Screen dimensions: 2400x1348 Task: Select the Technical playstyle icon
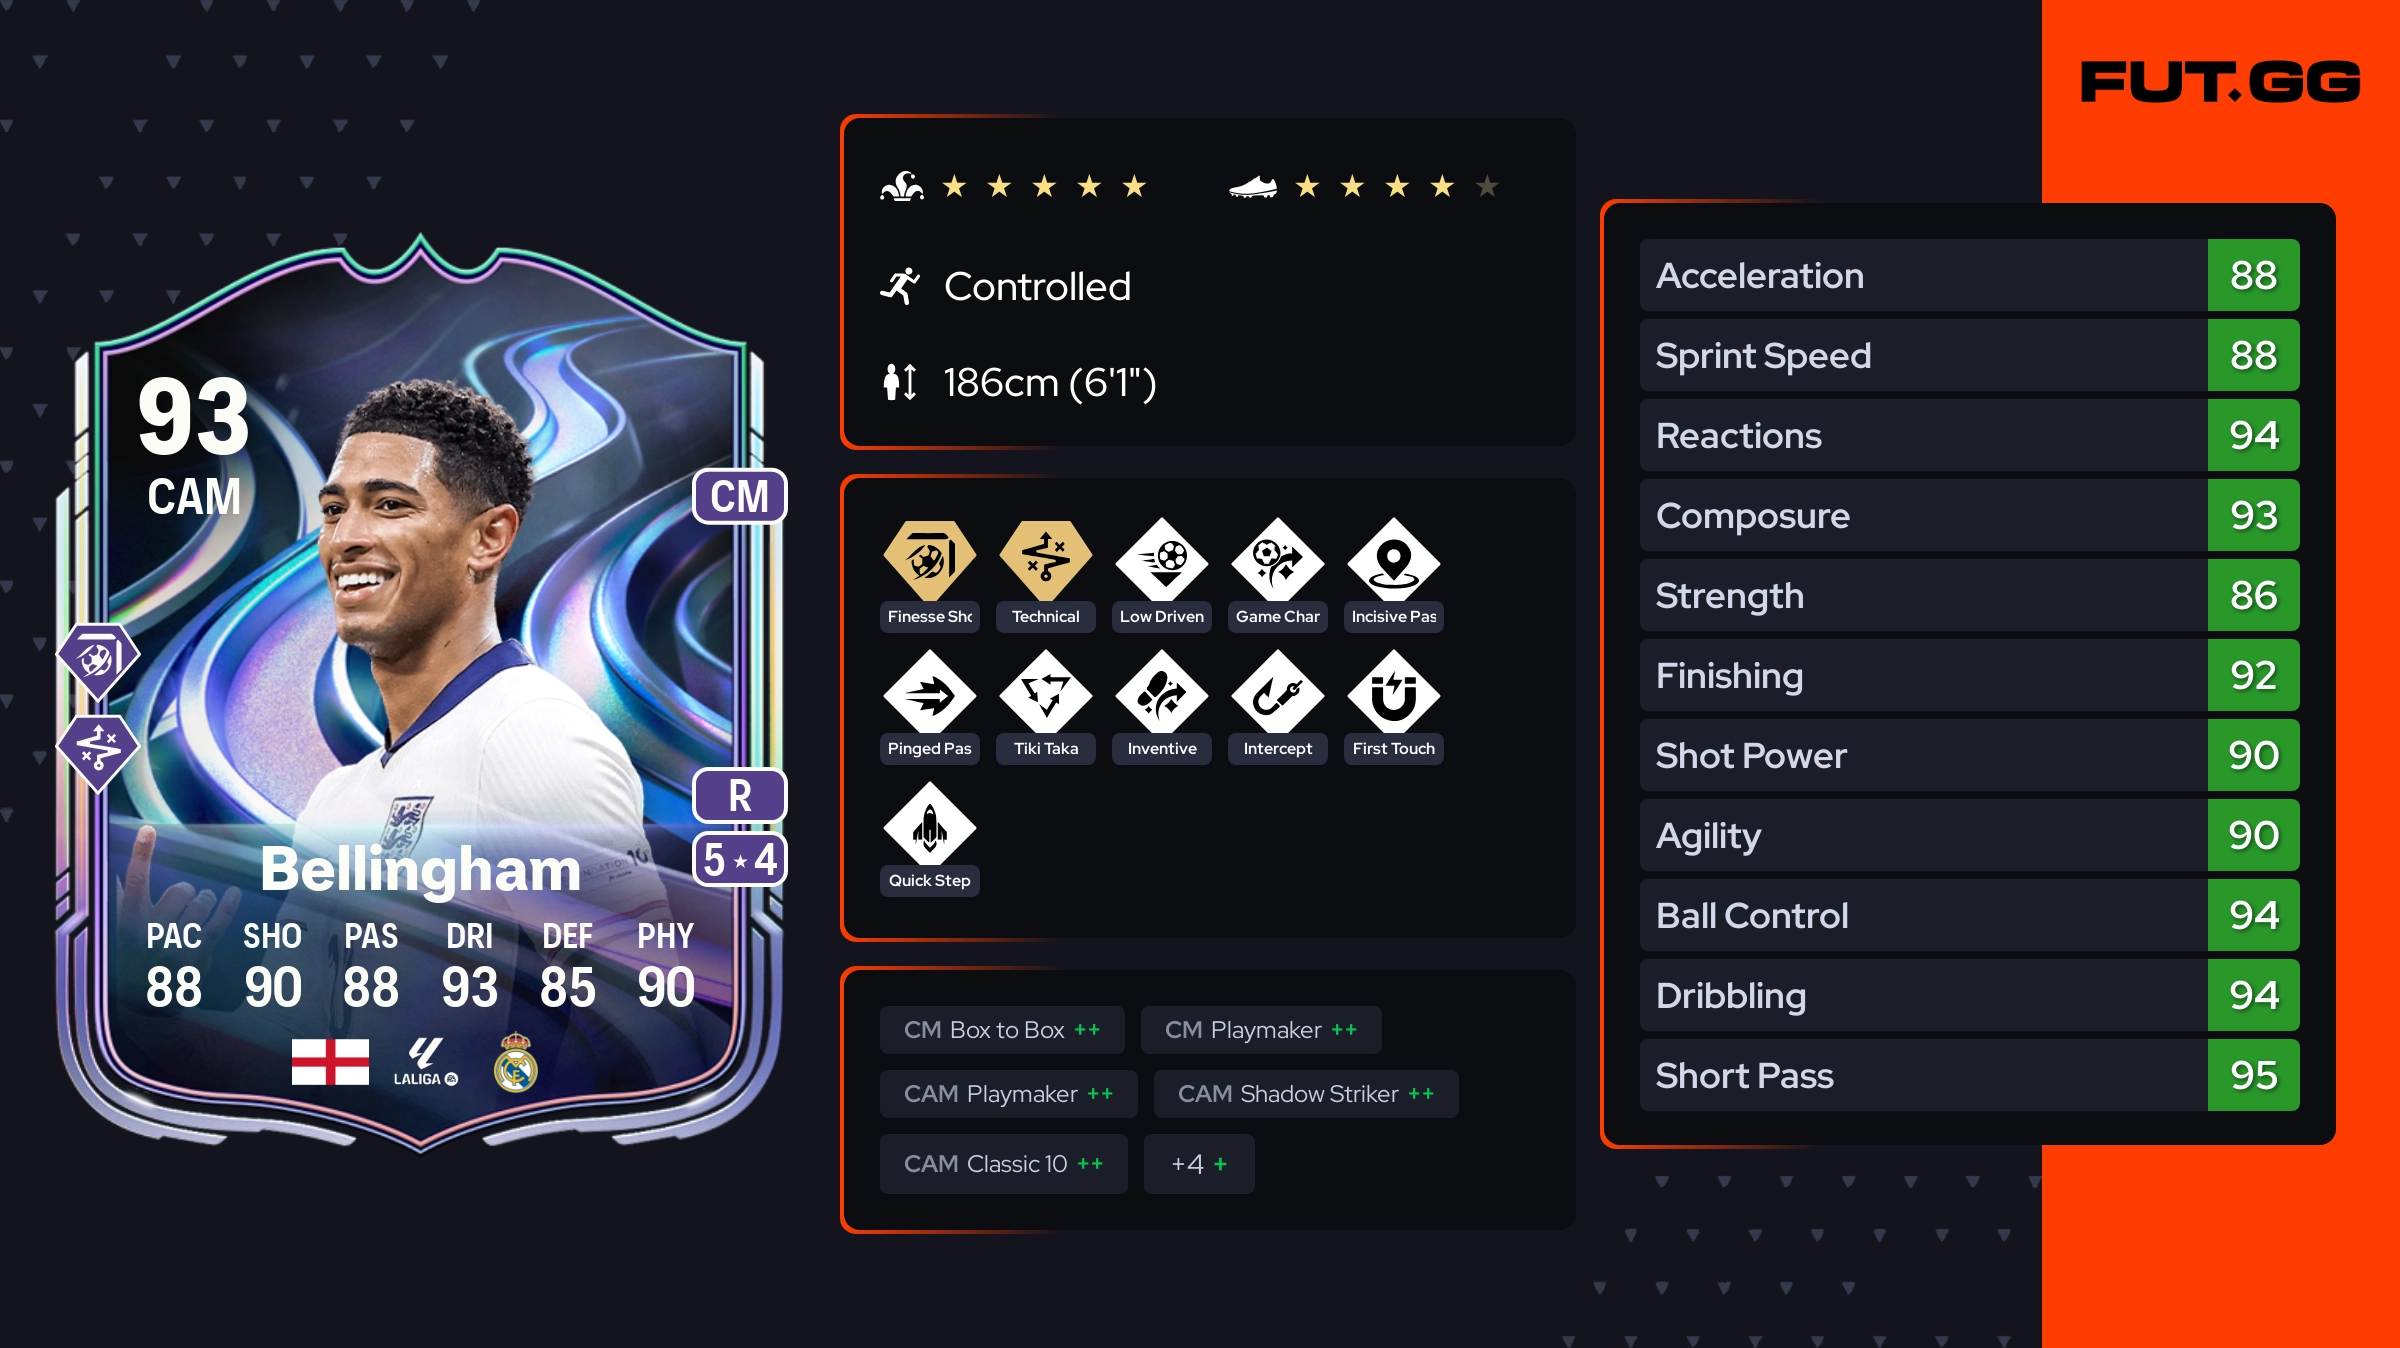[1045, 558]
